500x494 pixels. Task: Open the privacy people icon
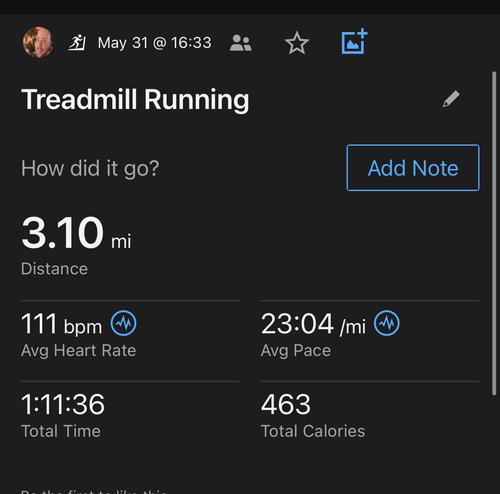coord(240,43)
